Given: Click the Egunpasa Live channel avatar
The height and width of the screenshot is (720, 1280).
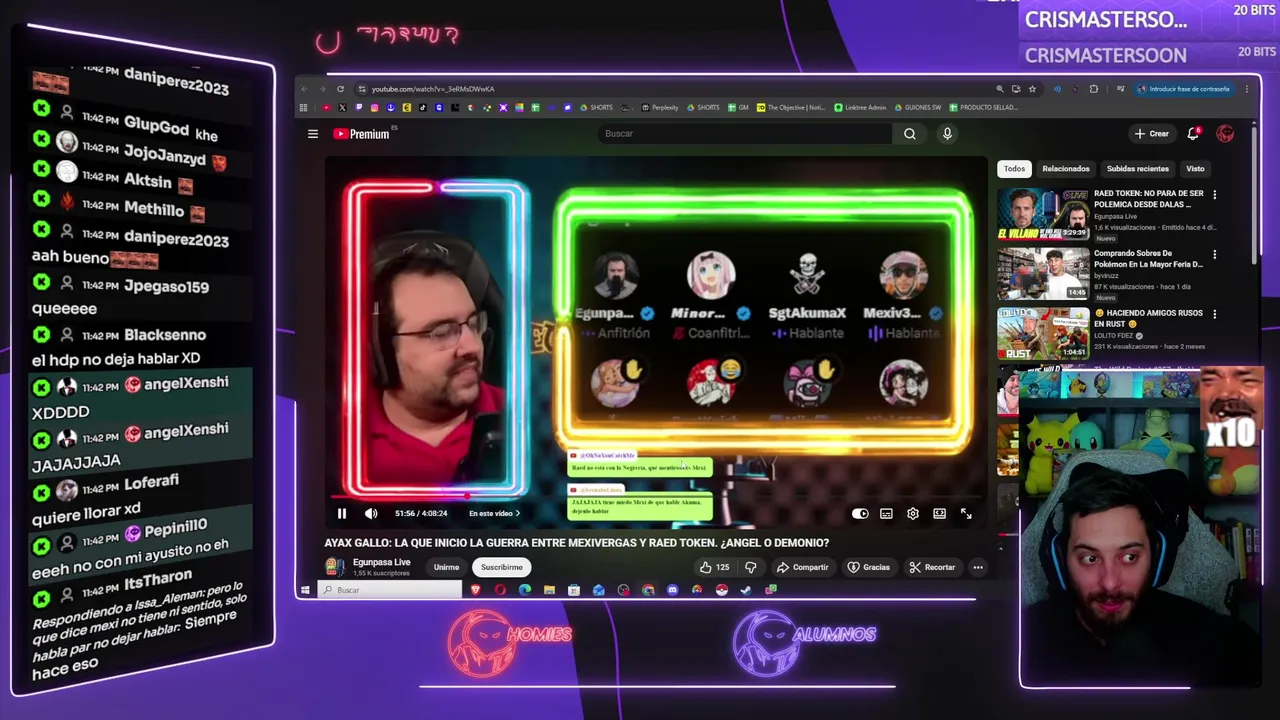Looking at the screenshot, I should click(335, 567).
